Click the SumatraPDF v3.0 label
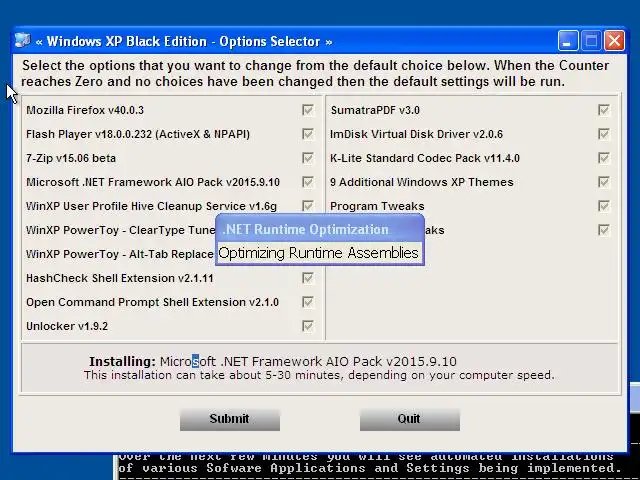This screenshot has width=640, height=480. click(375, 110)
